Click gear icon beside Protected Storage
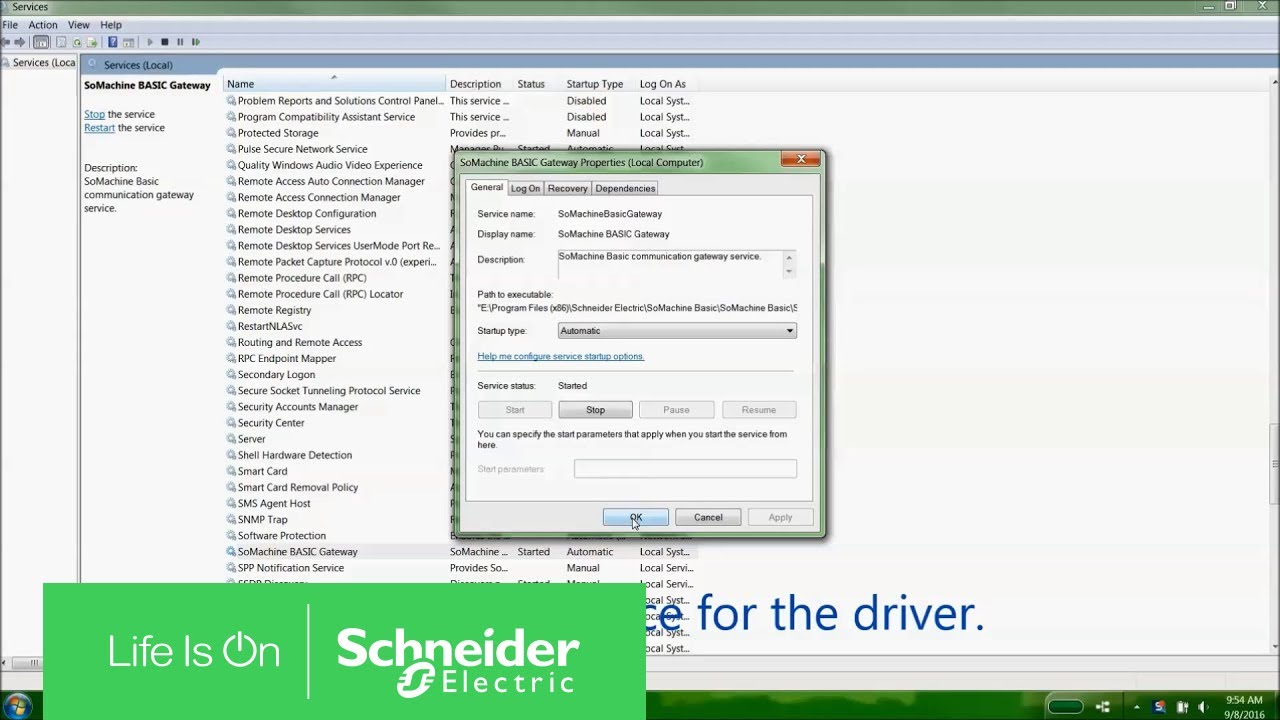Viewport: 1280px width, 720px height. coord(231,133)
